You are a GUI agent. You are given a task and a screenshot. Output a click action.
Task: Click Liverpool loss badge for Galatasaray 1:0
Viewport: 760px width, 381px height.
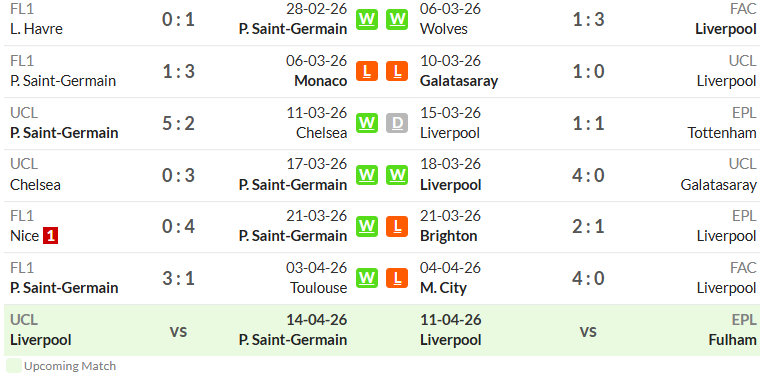click(397, 71)
